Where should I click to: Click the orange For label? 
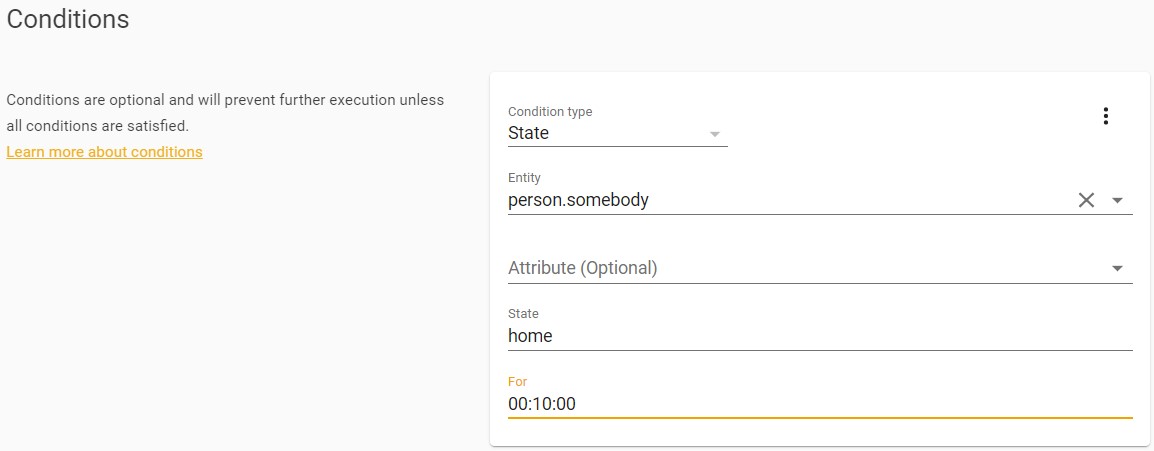(x=517, y=382)
